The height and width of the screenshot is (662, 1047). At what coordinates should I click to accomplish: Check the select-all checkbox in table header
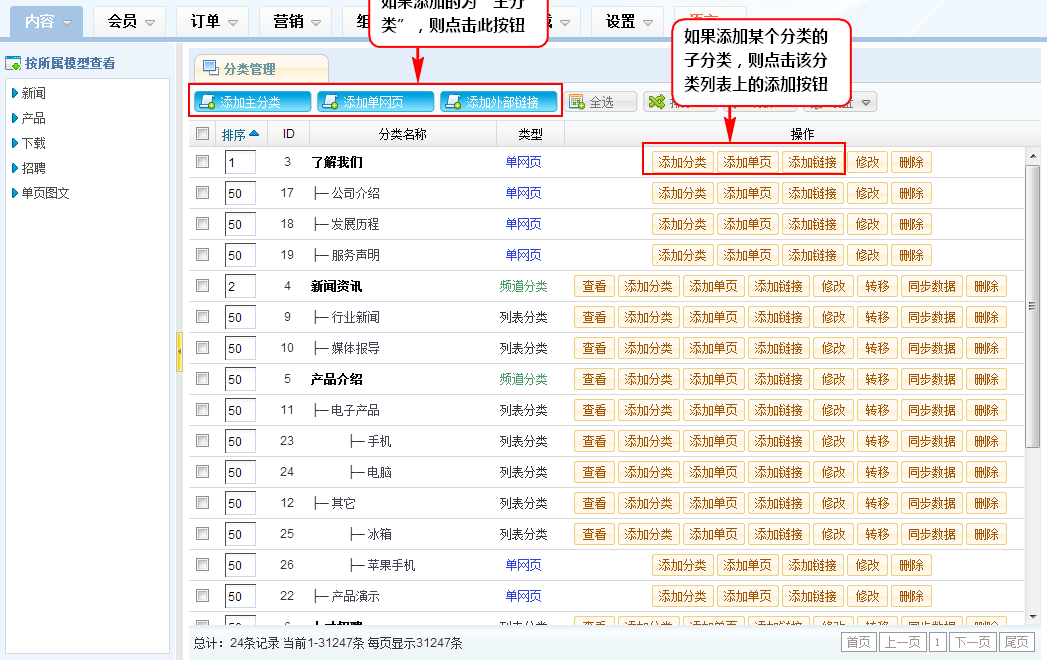(x=203, y=134)
